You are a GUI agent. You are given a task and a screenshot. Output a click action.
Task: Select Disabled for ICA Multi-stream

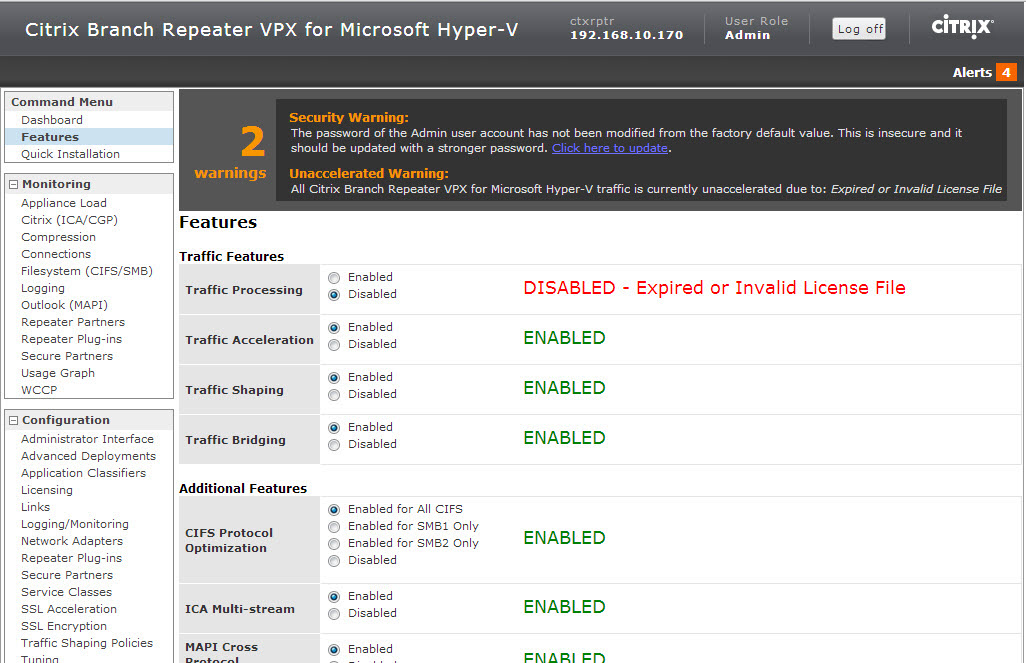[x=334, y=613]
